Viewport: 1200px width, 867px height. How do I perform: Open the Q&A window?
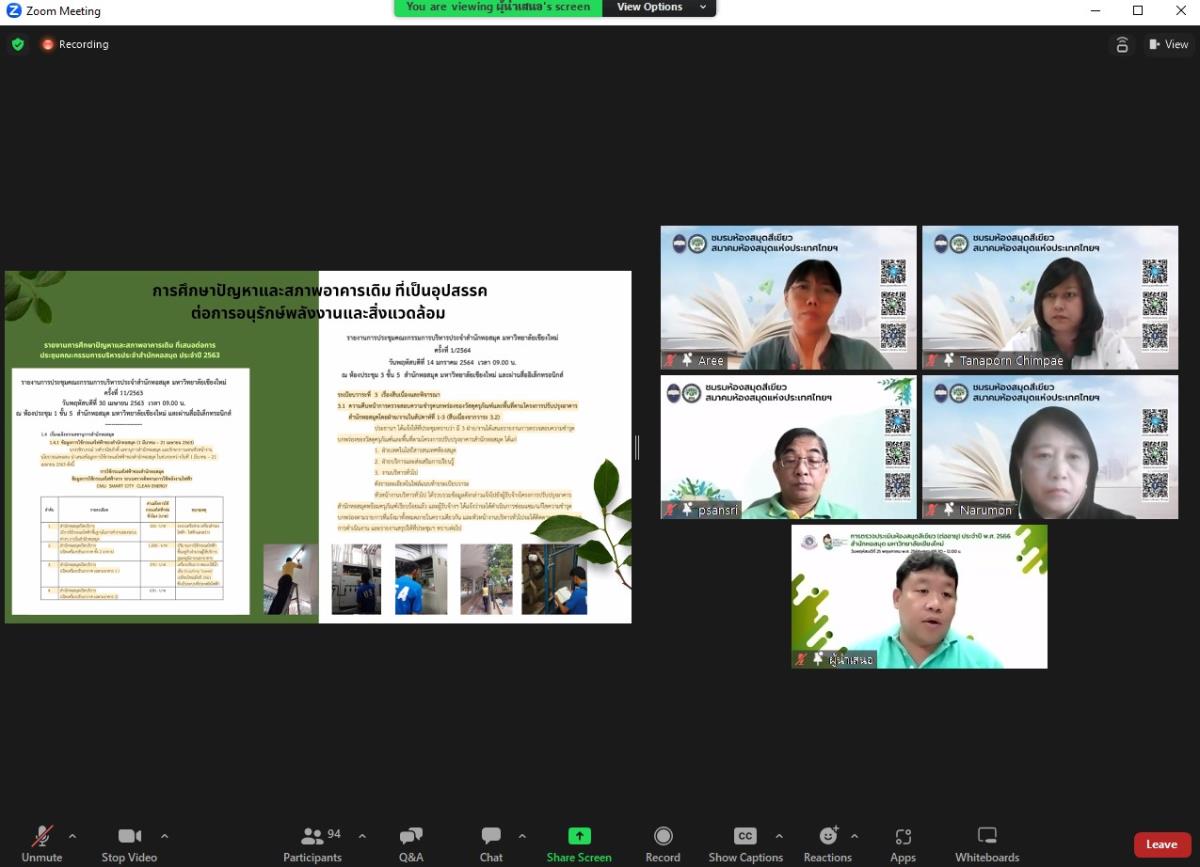[411, 843]
